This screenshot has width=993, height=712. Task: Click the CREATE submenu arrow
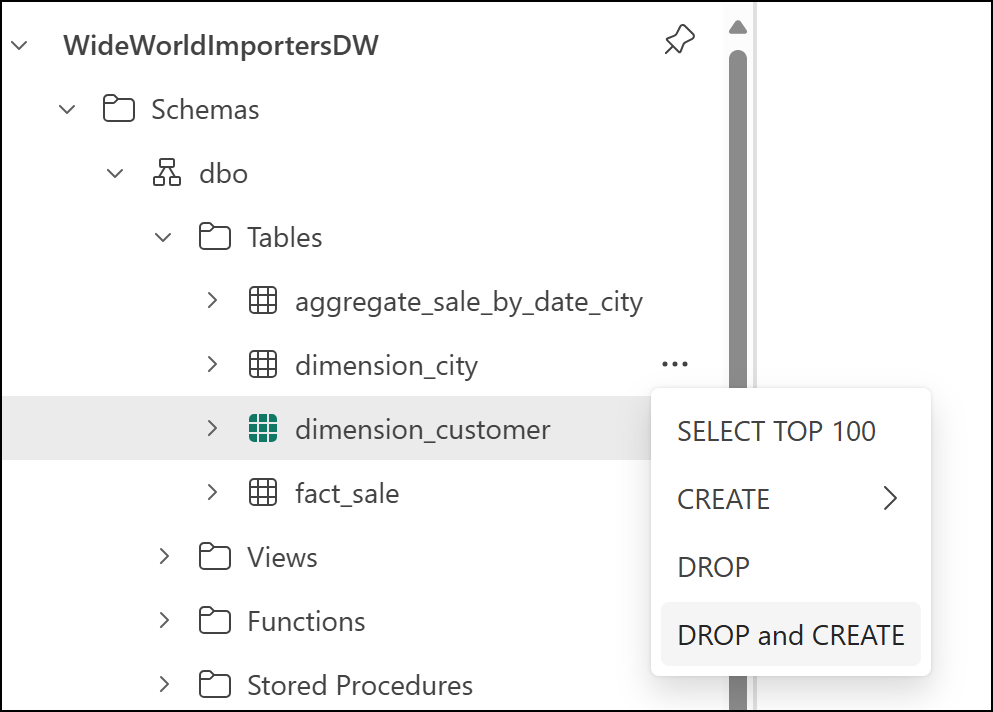(890, 499)
